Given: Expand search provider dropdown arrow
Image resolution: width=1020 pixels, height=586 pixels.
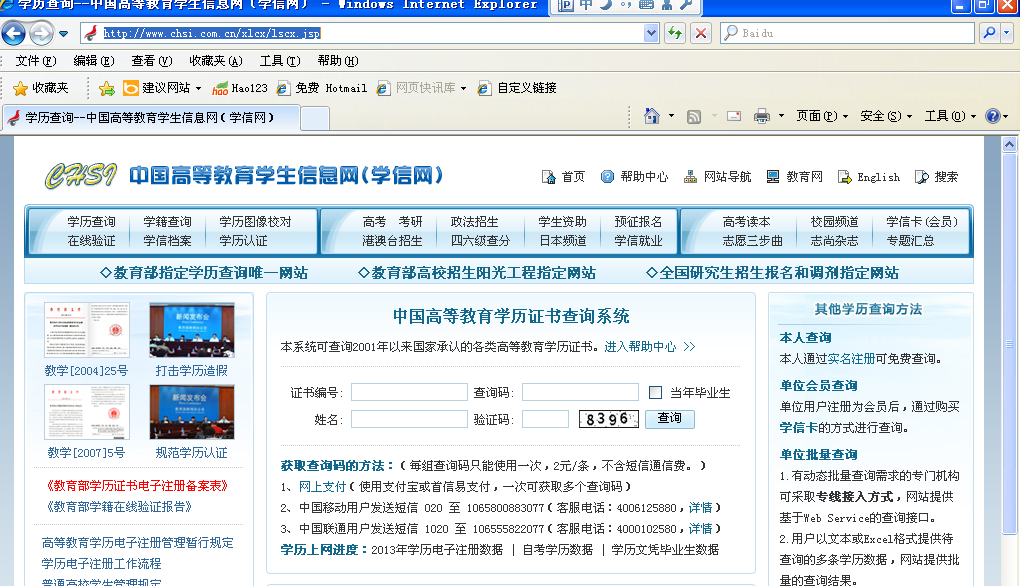Looking at the screenshot, I should pos(1007,33).
